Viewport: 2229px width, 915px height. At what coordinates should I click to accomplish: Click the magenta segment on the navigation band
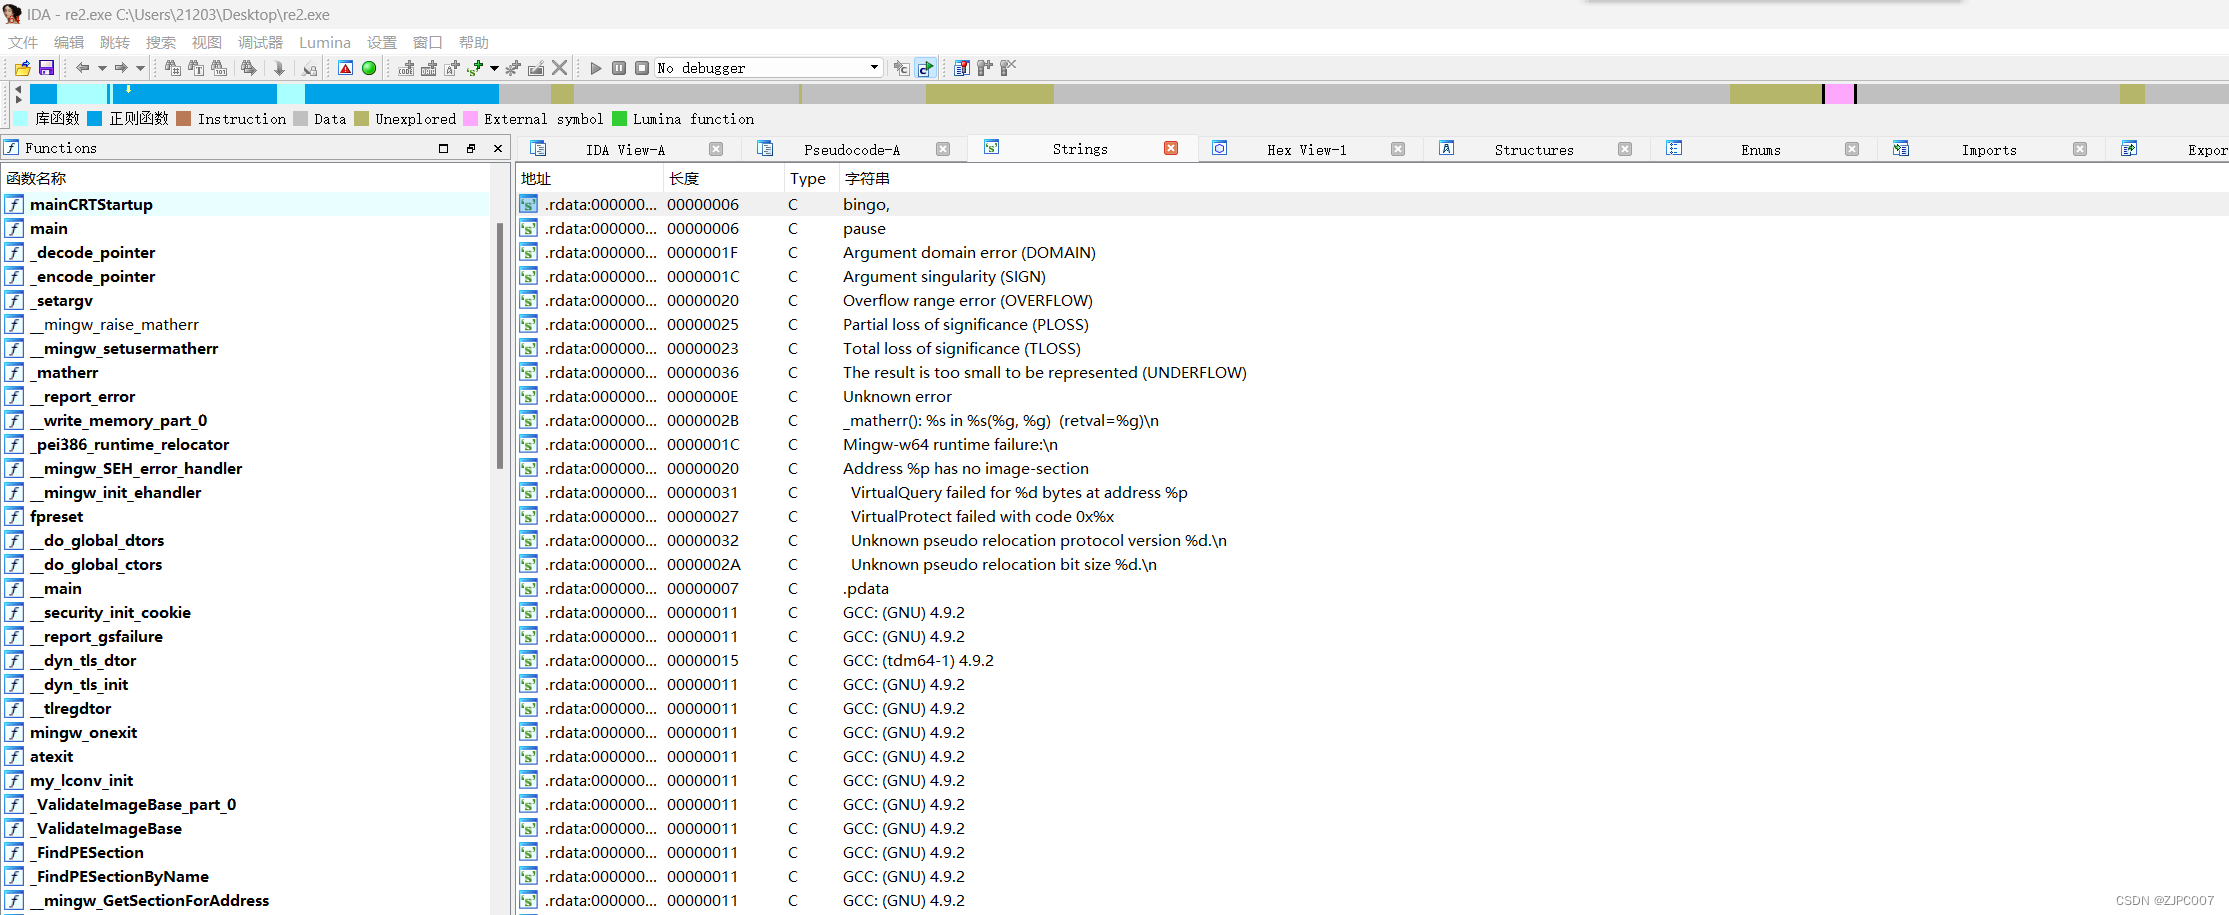[x=1841, y=93]
